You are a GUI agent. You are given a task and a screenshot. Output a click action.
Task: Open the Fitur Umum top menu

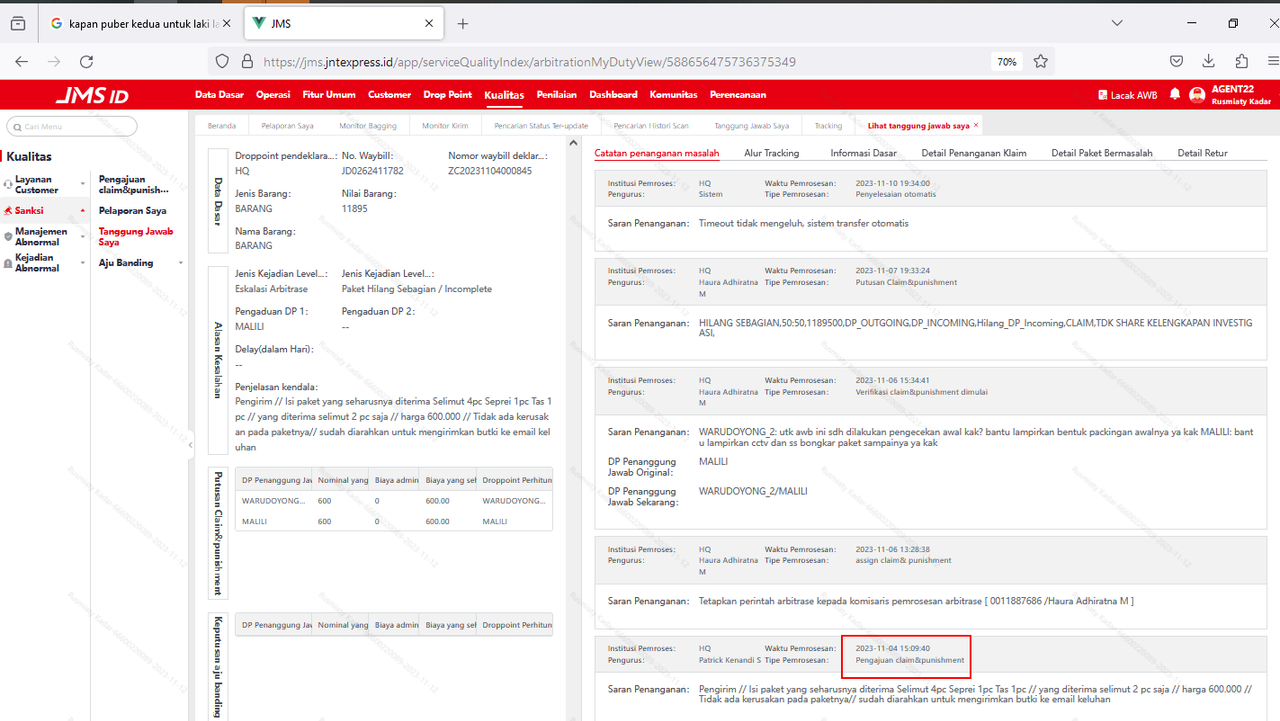[329, 95]
